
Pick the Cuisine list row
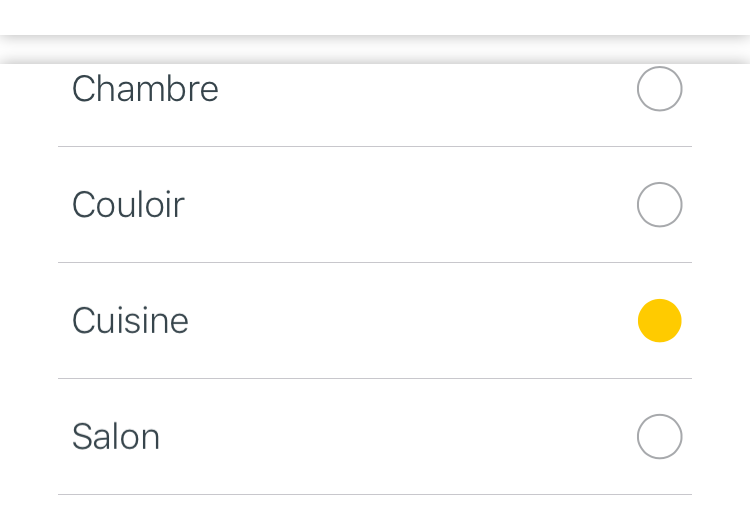[375, 321]
